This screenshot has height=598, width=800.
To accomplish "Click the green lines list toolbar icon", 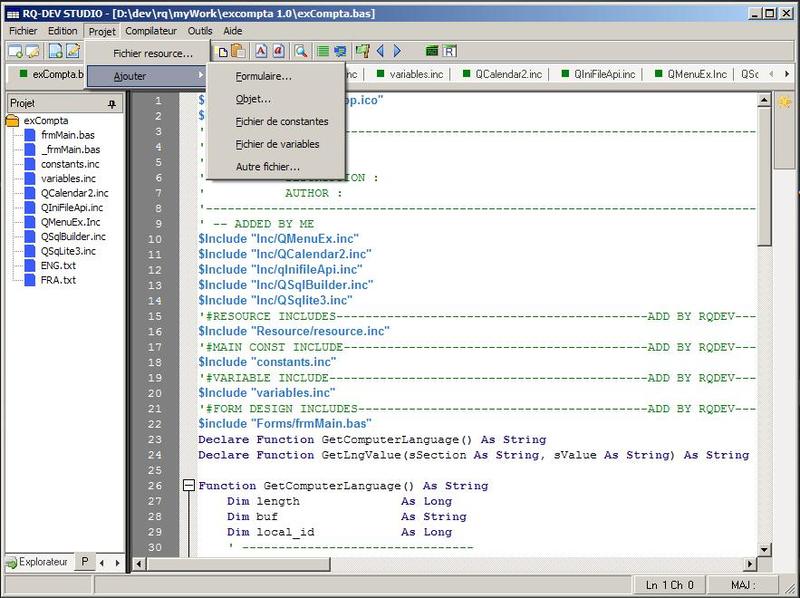I will pyautogui.click(x=322, y=51).
